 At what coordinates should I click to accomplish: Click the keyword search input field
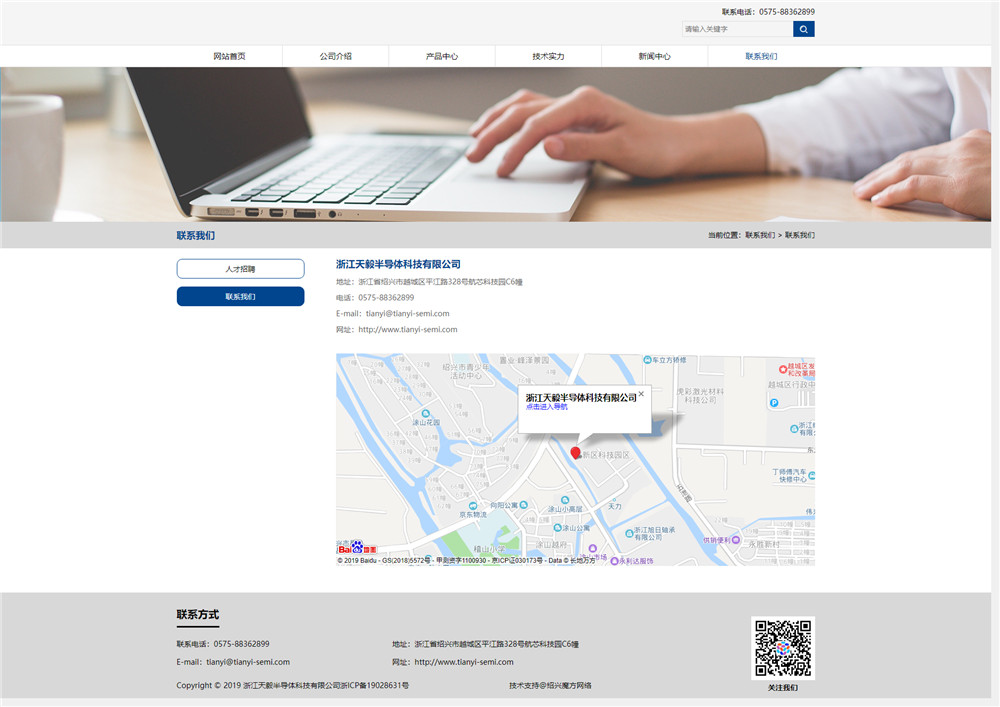click(737, 28)
